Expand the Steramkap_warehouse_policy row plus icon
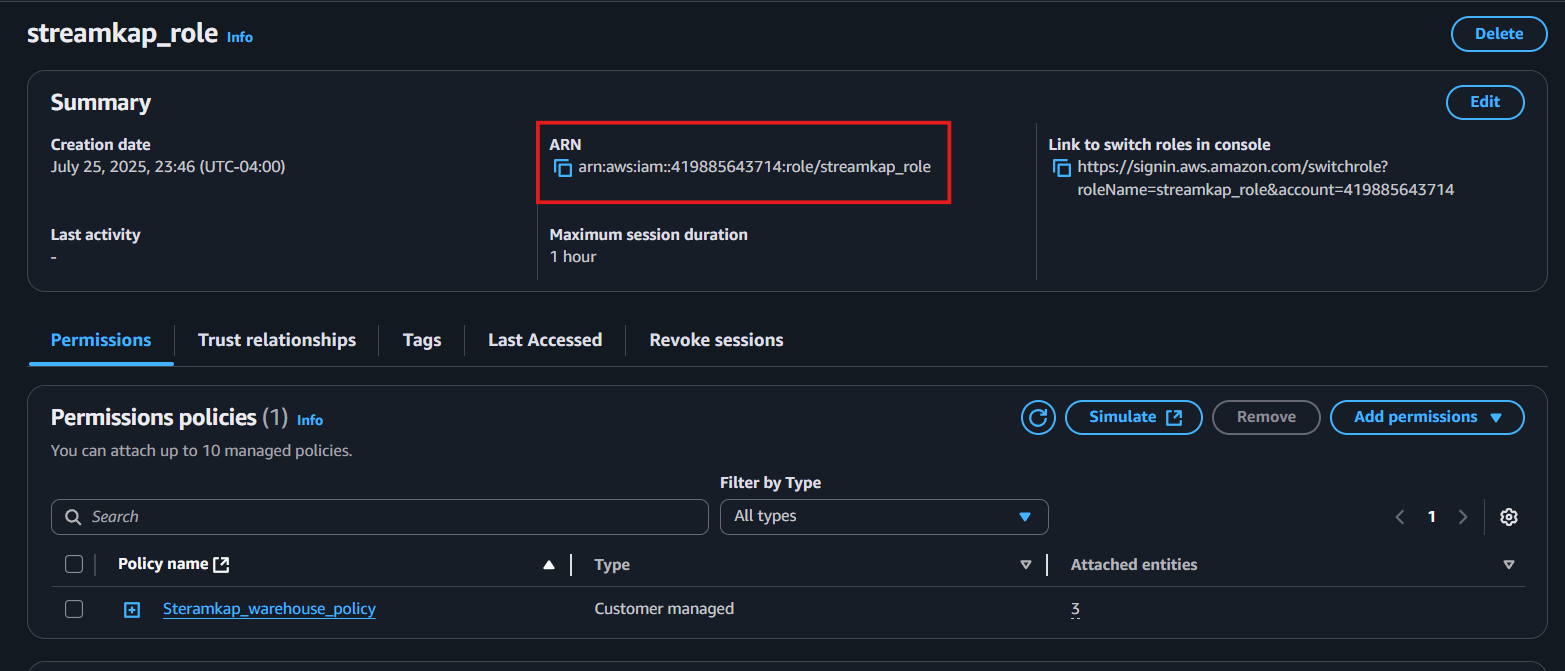Image resolution: width=1565 pixels, height=671 pixels. (x=132, y=609)
